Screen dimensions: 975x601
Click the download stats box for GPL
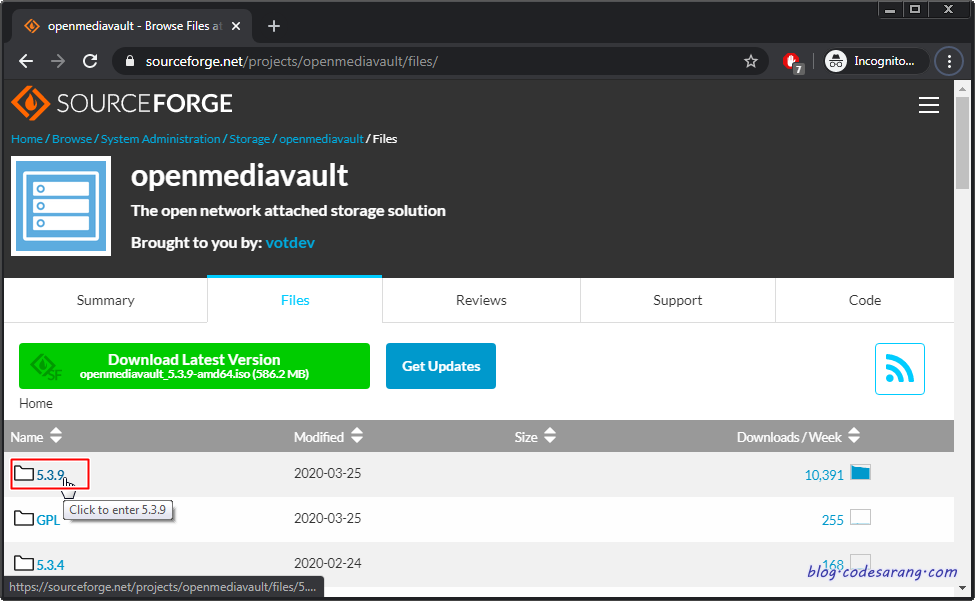[x=861, y=517]
